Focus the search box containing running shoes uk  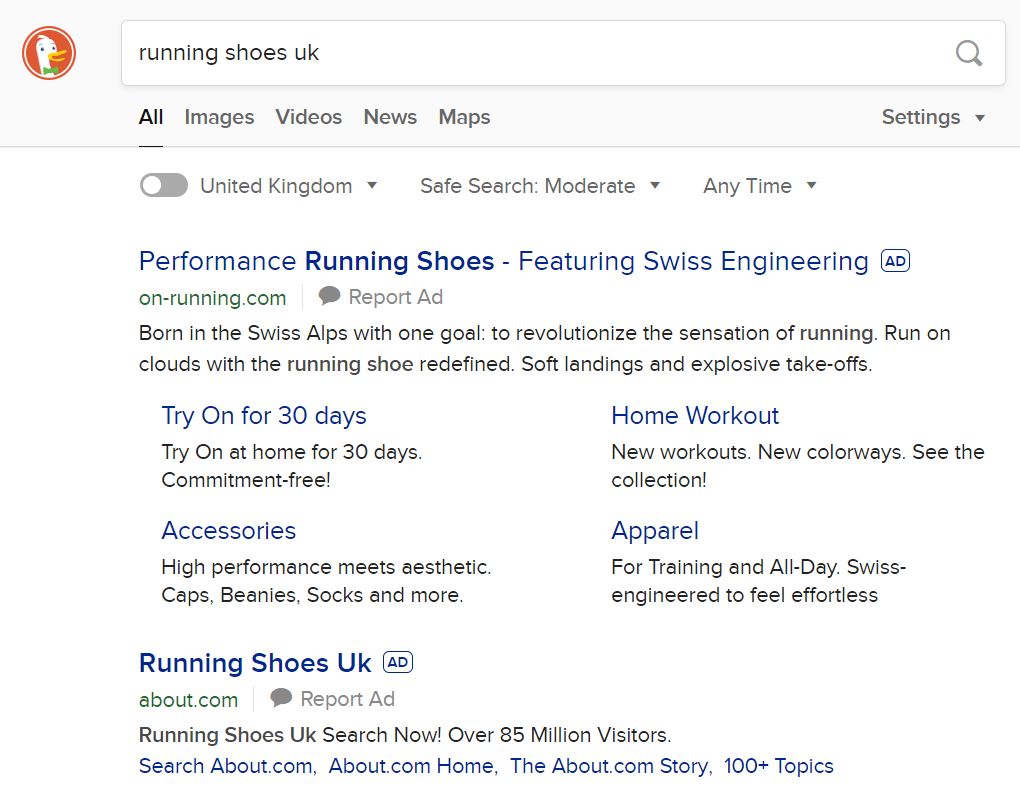pos(563,53)
